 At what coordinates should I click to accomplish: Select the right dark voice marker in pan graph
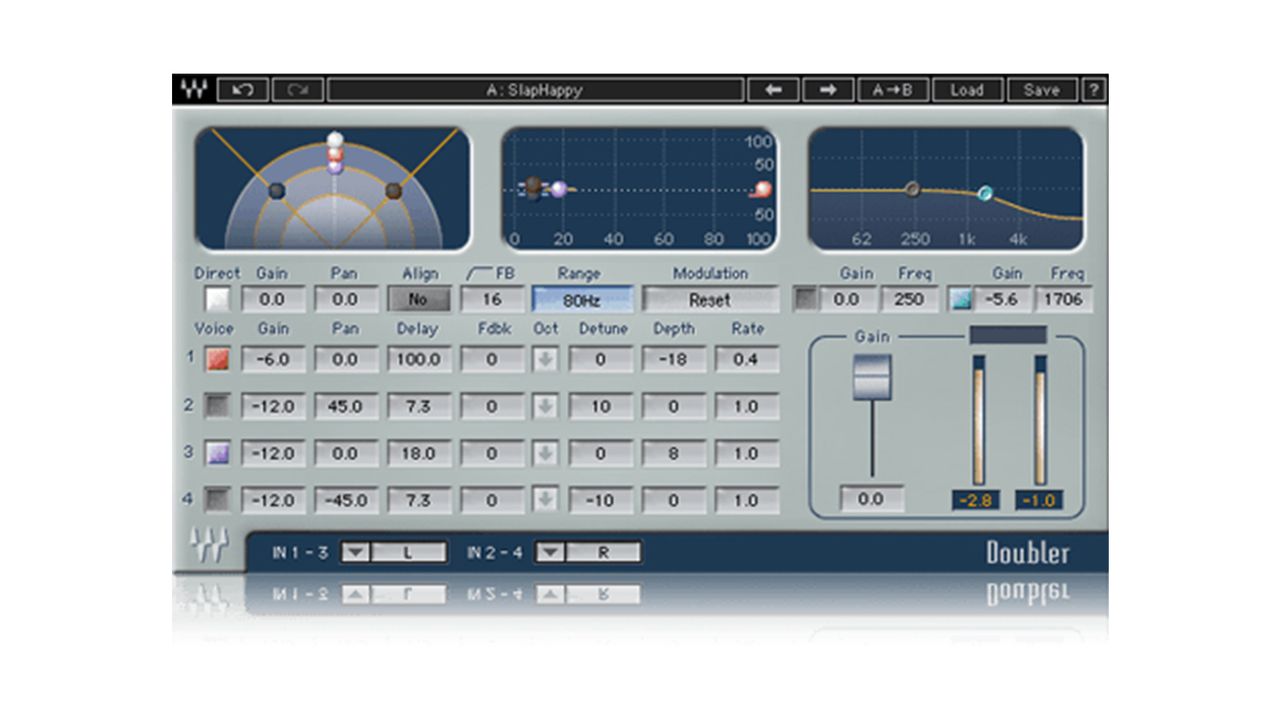pyautogui.click(x=393, y=190)
